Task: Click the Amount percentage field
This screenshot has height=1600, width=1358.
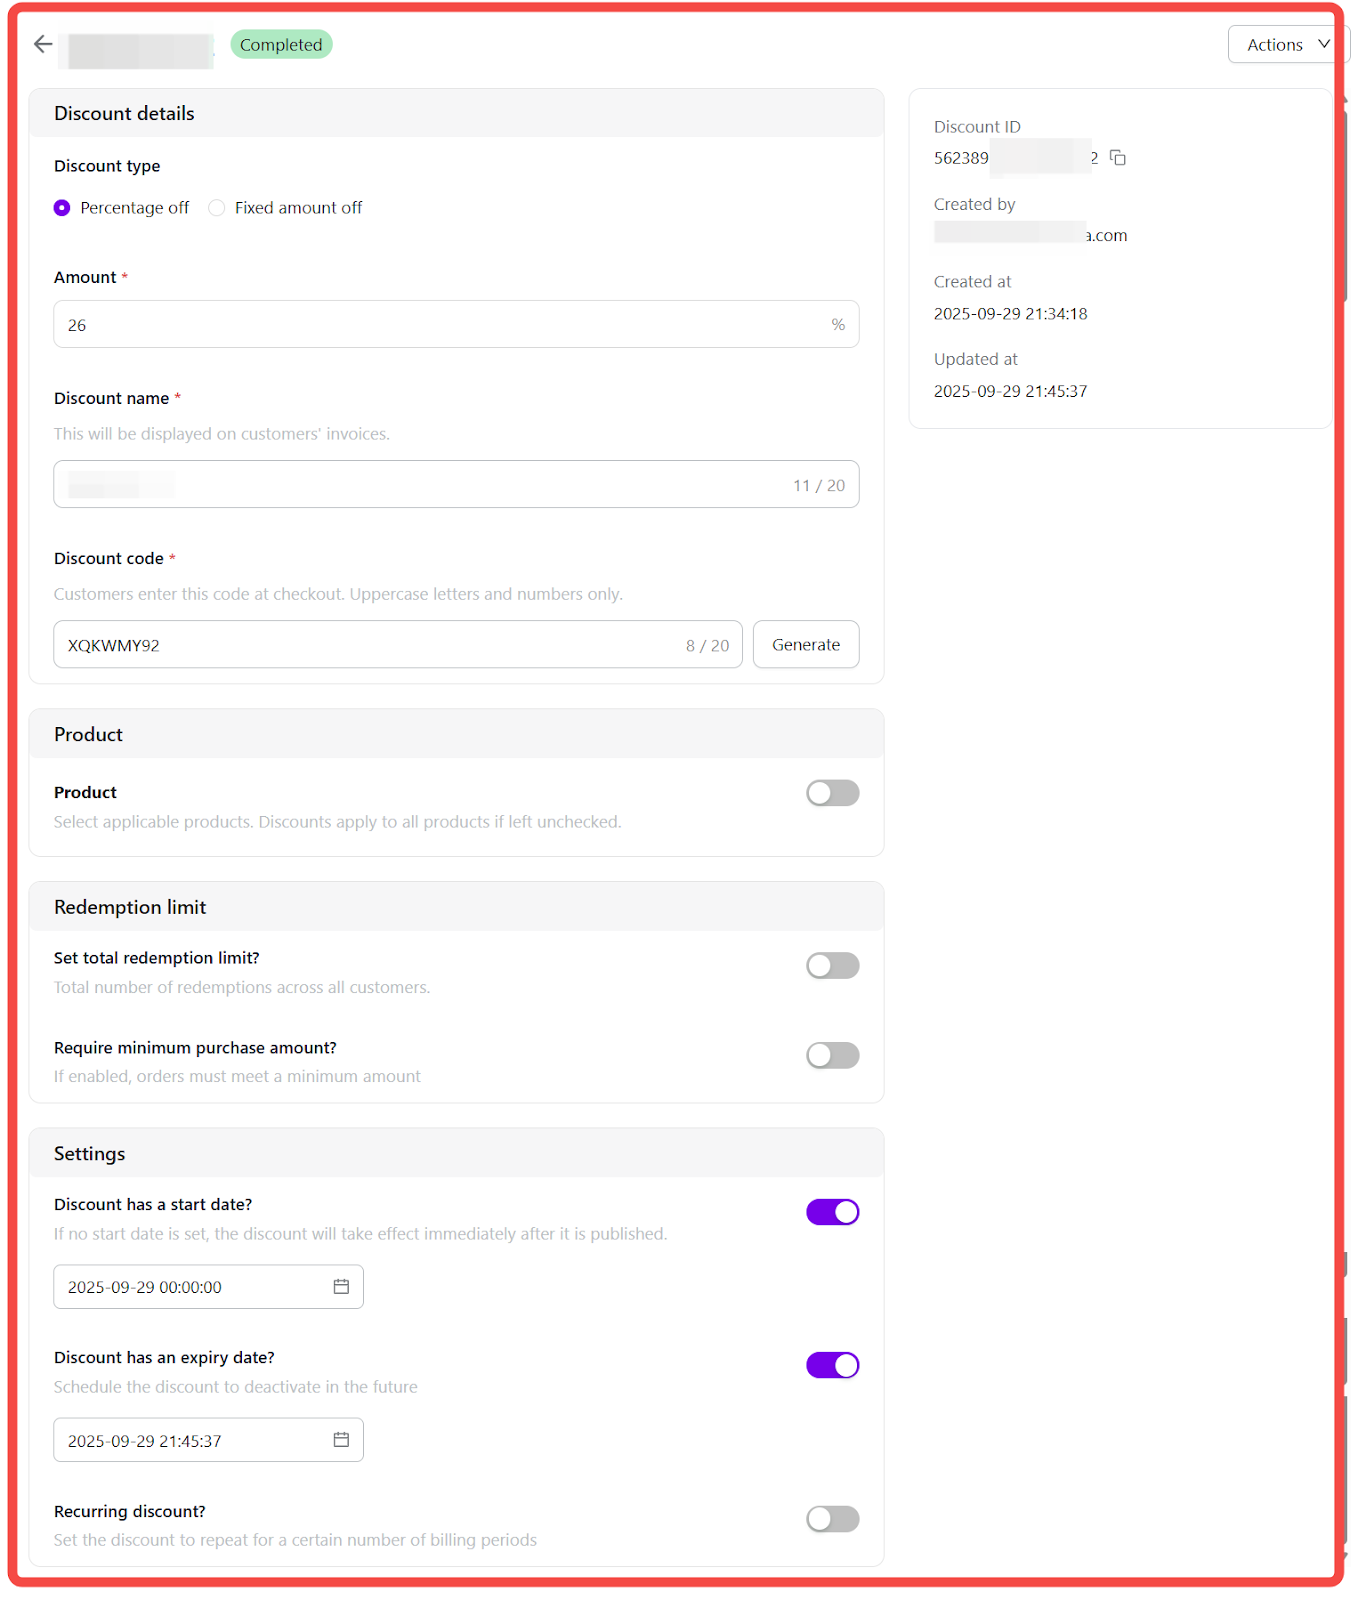Action: [440, 325]
